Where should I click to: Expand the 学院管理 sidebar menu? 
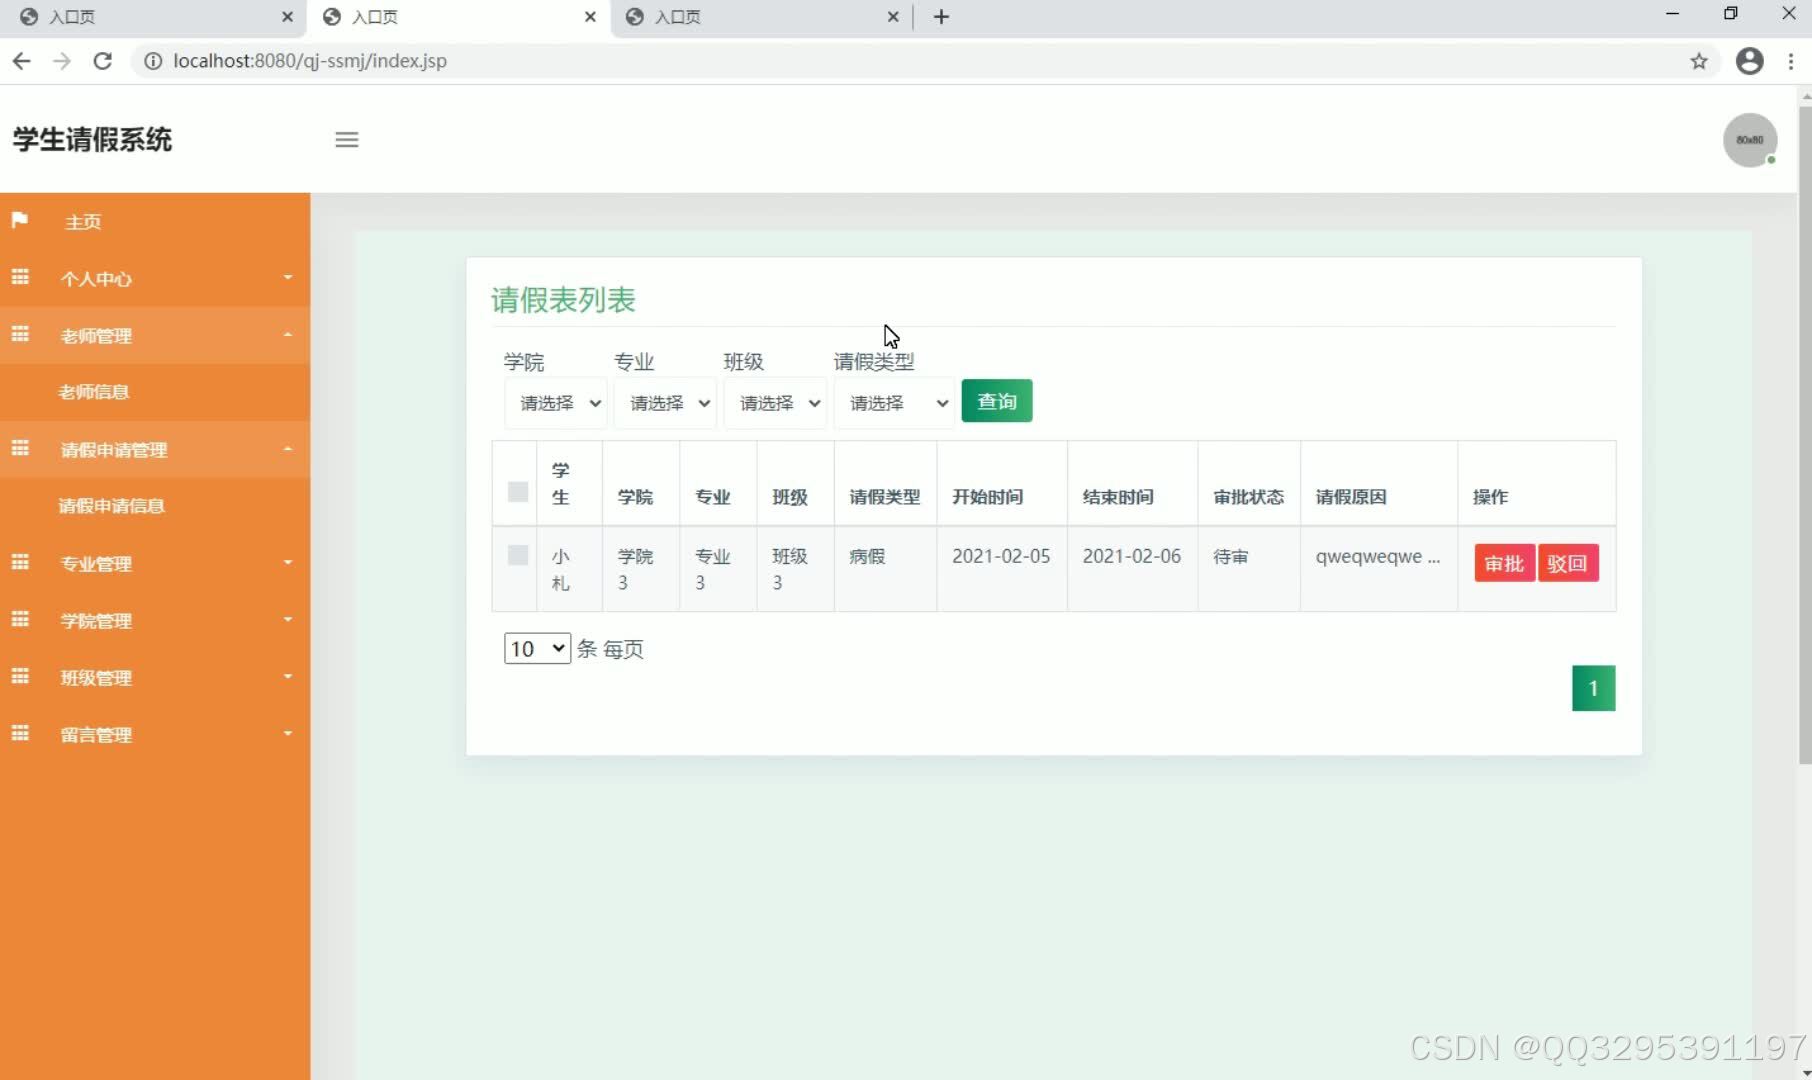(x=155, y=620)
